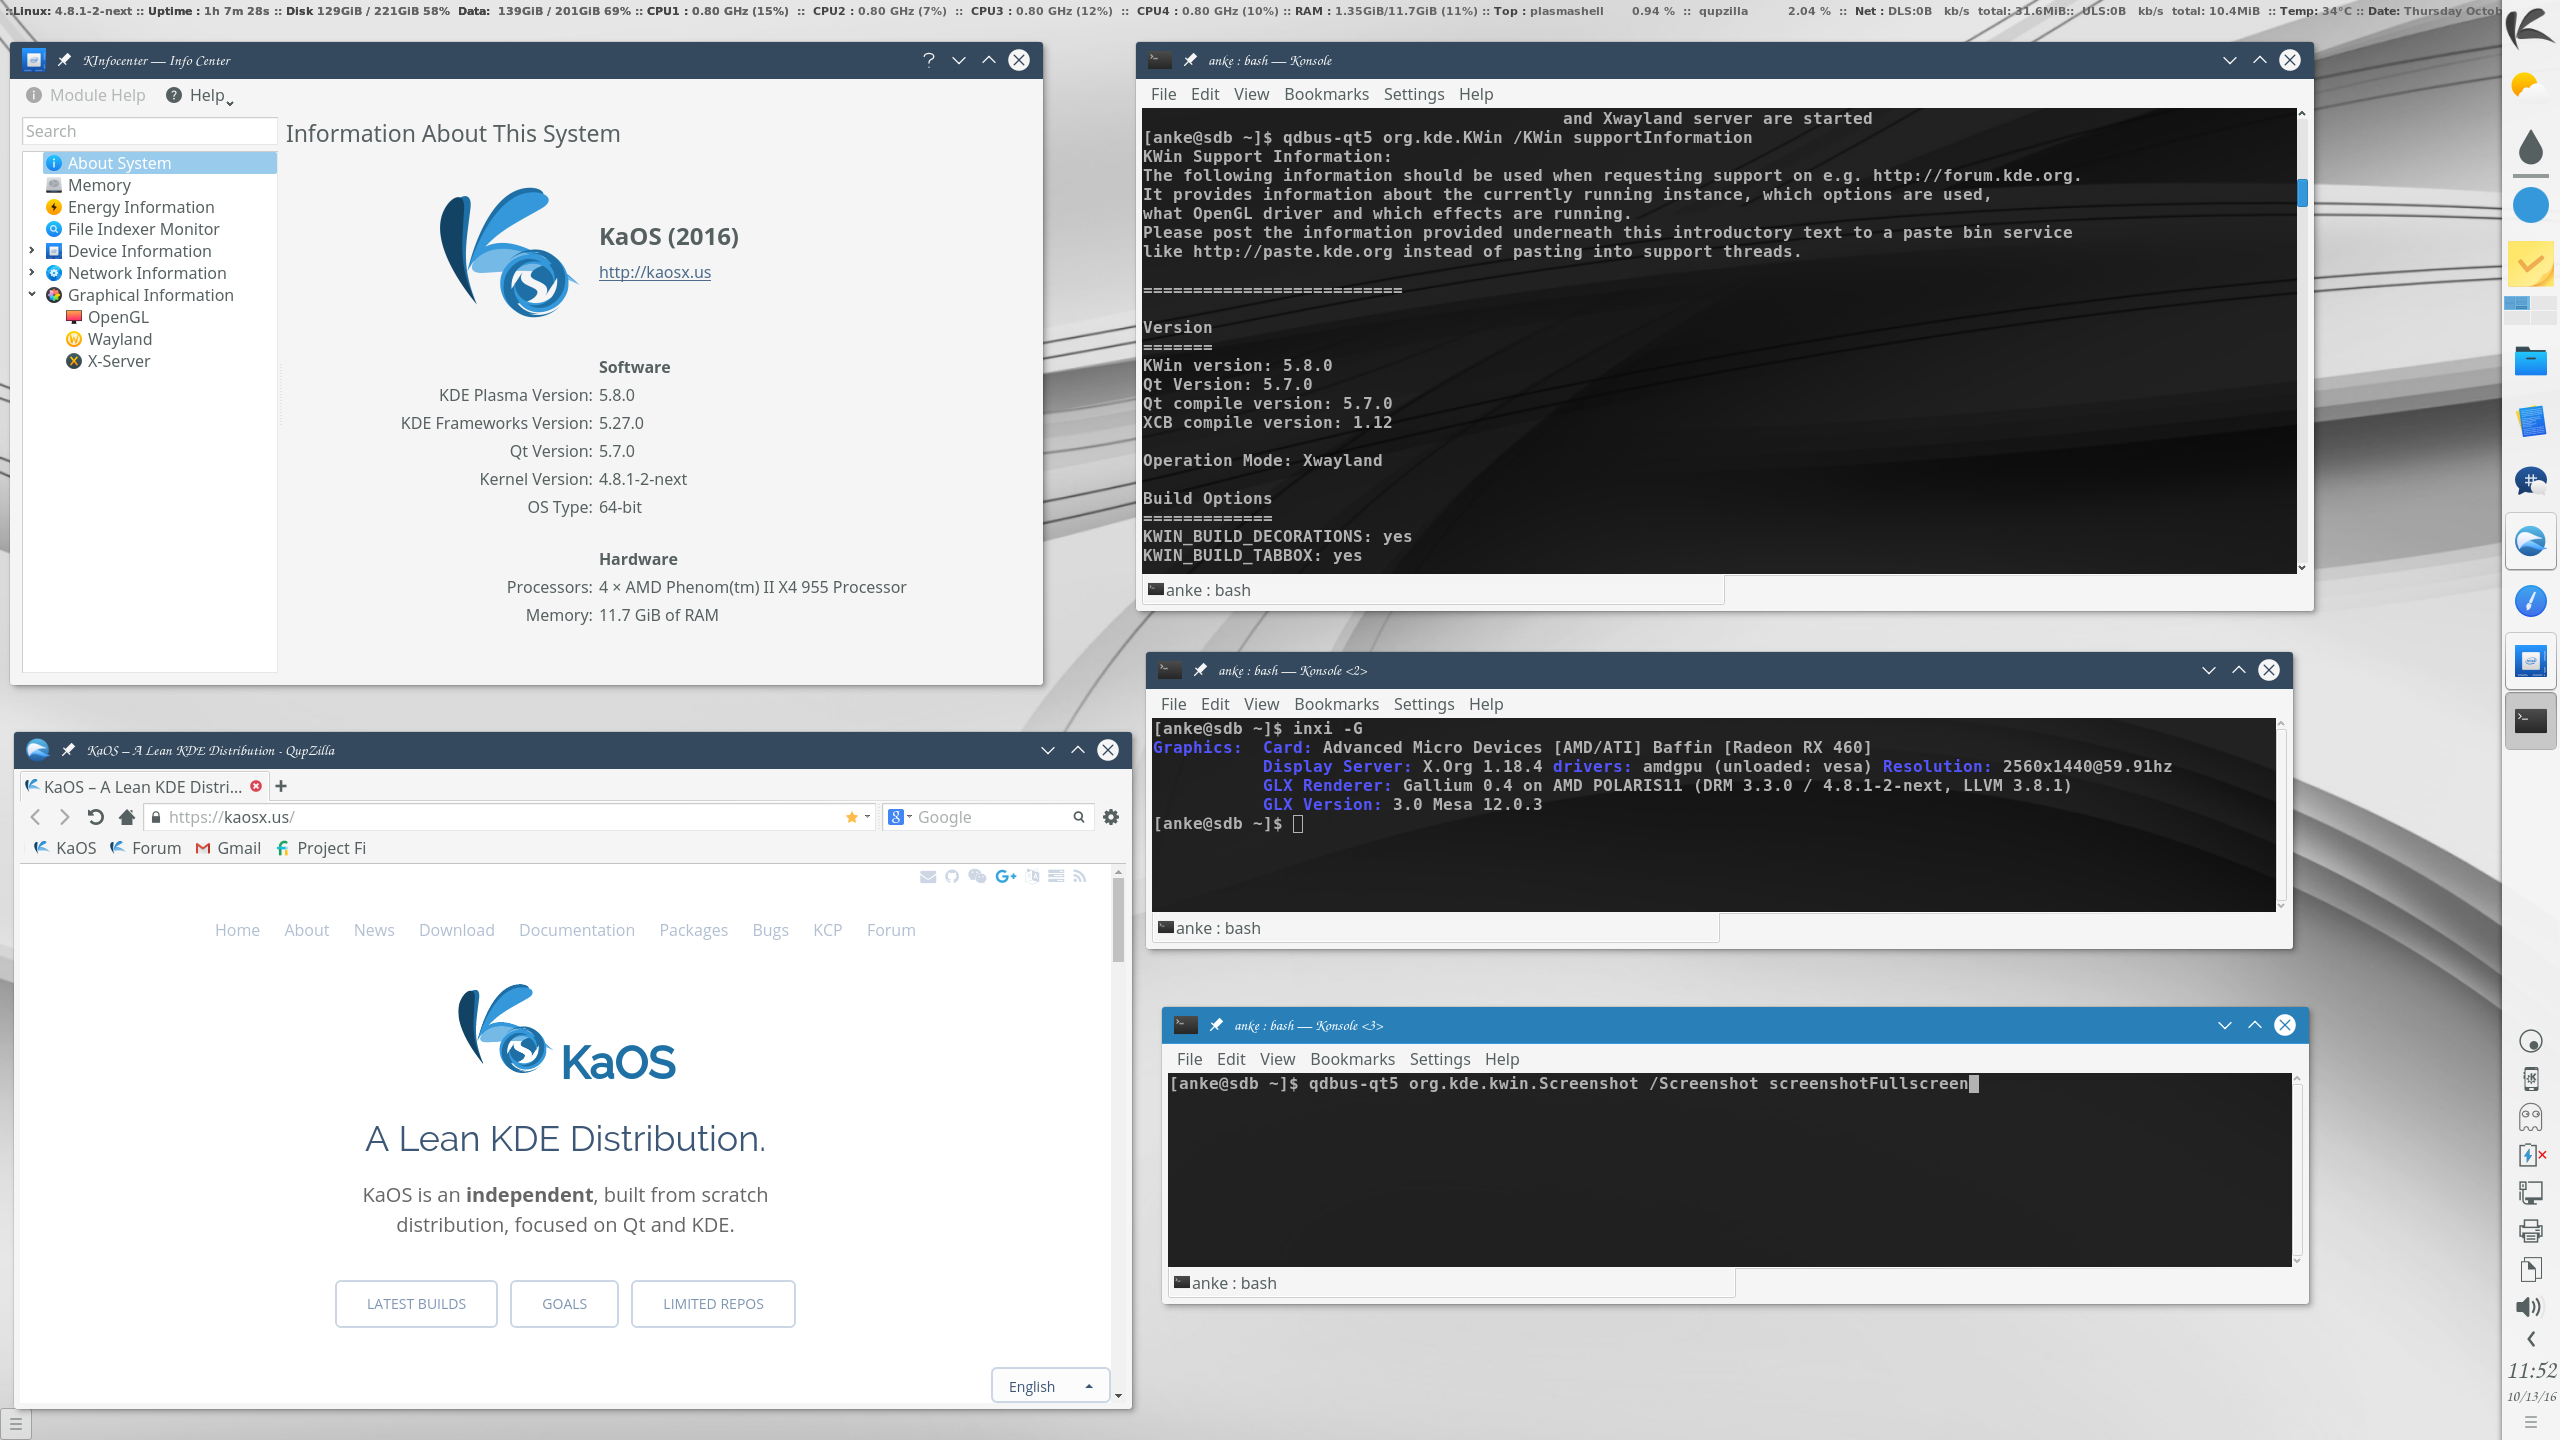Viewport: 2560px width, 1440px height.
Task: Open the bookmark star dropdown arrow in the address bar
Action: [867, 817]
